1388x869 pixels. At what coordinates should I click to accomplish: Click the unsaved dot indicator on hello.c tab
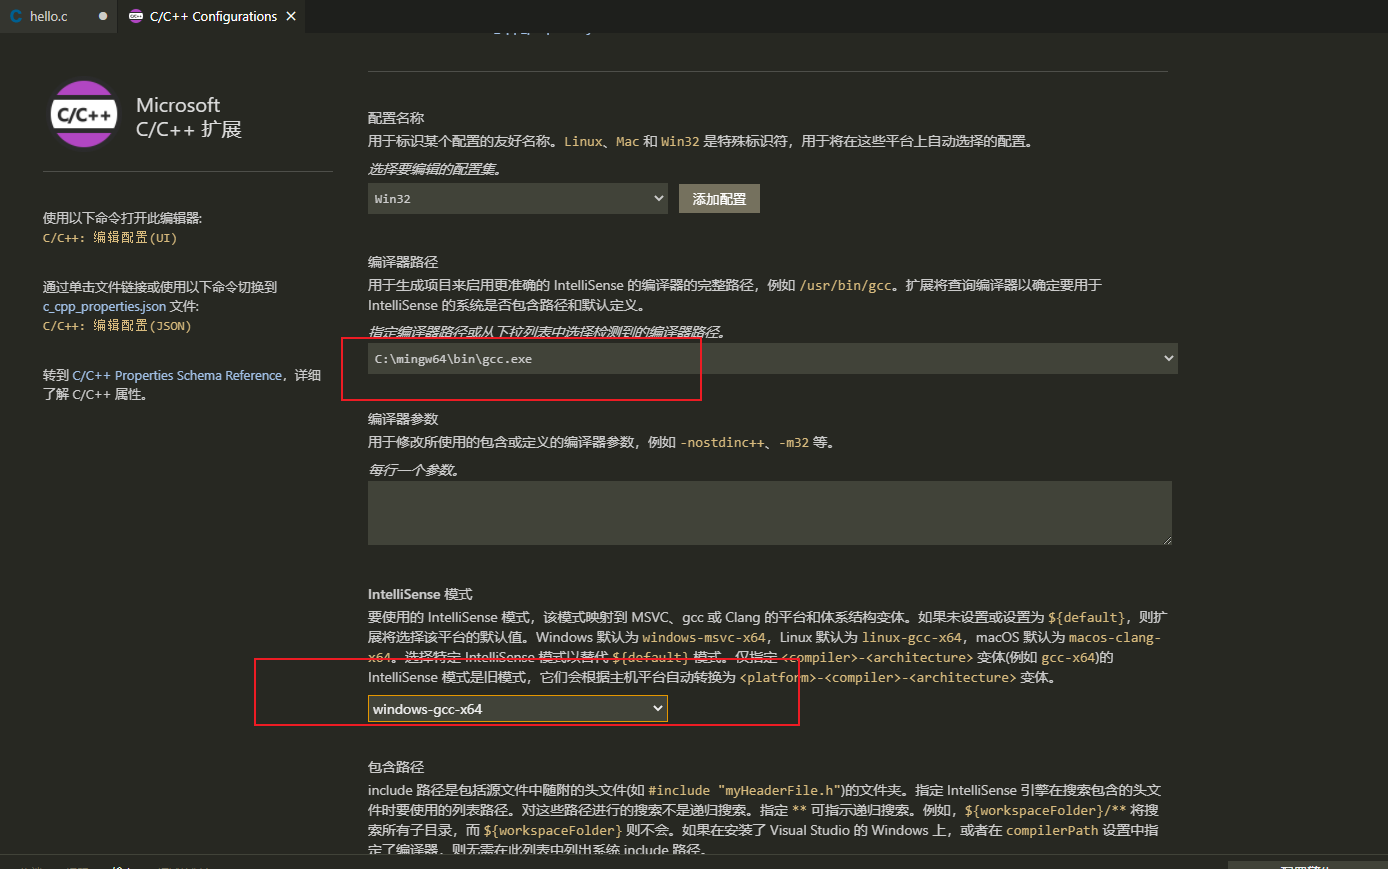pyautogui.click(x=103, y=16)
